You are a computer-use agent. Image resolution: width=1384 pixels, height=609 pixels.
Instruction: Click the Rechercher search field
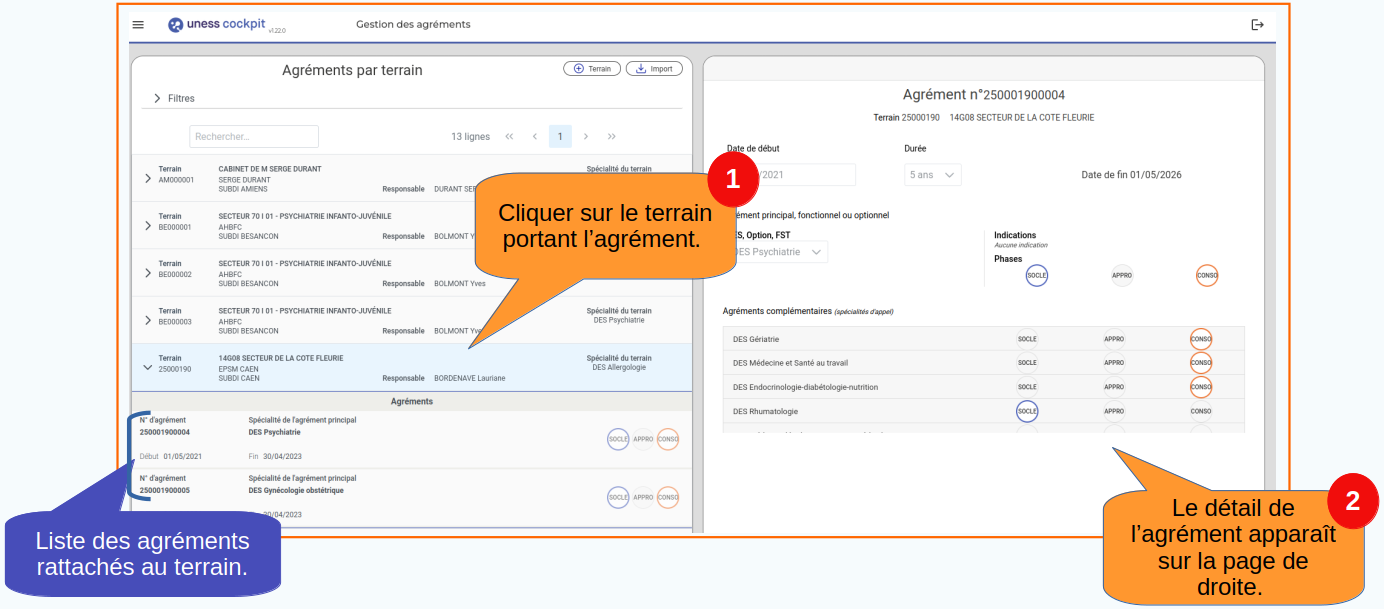(254, 137)
